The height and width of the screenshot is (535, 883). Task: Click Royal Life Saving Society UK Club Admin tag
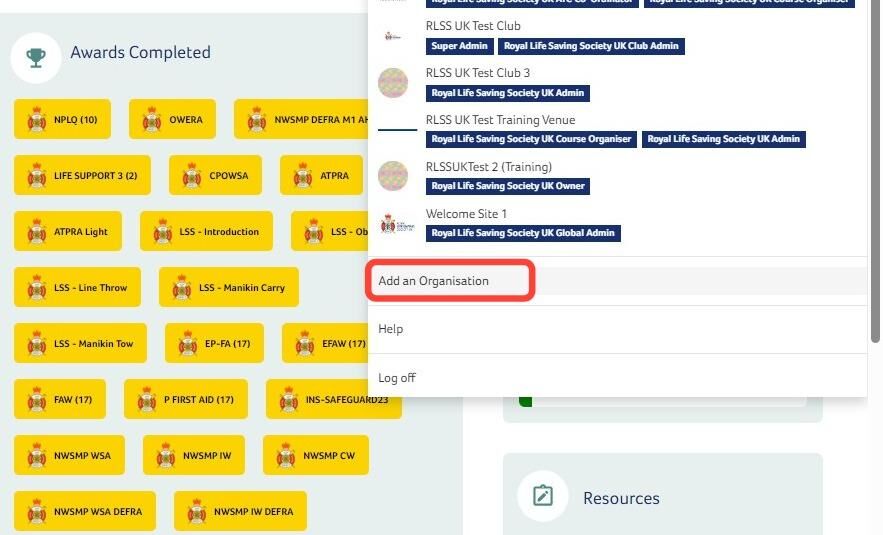(x=591, y=46)
